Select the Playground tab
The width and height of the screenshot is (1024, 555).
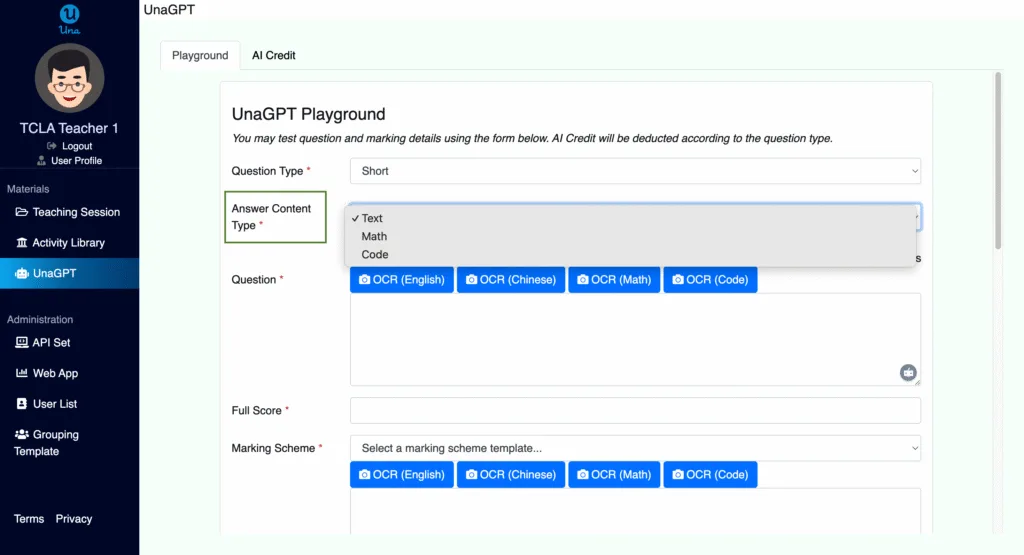point(200,56)
